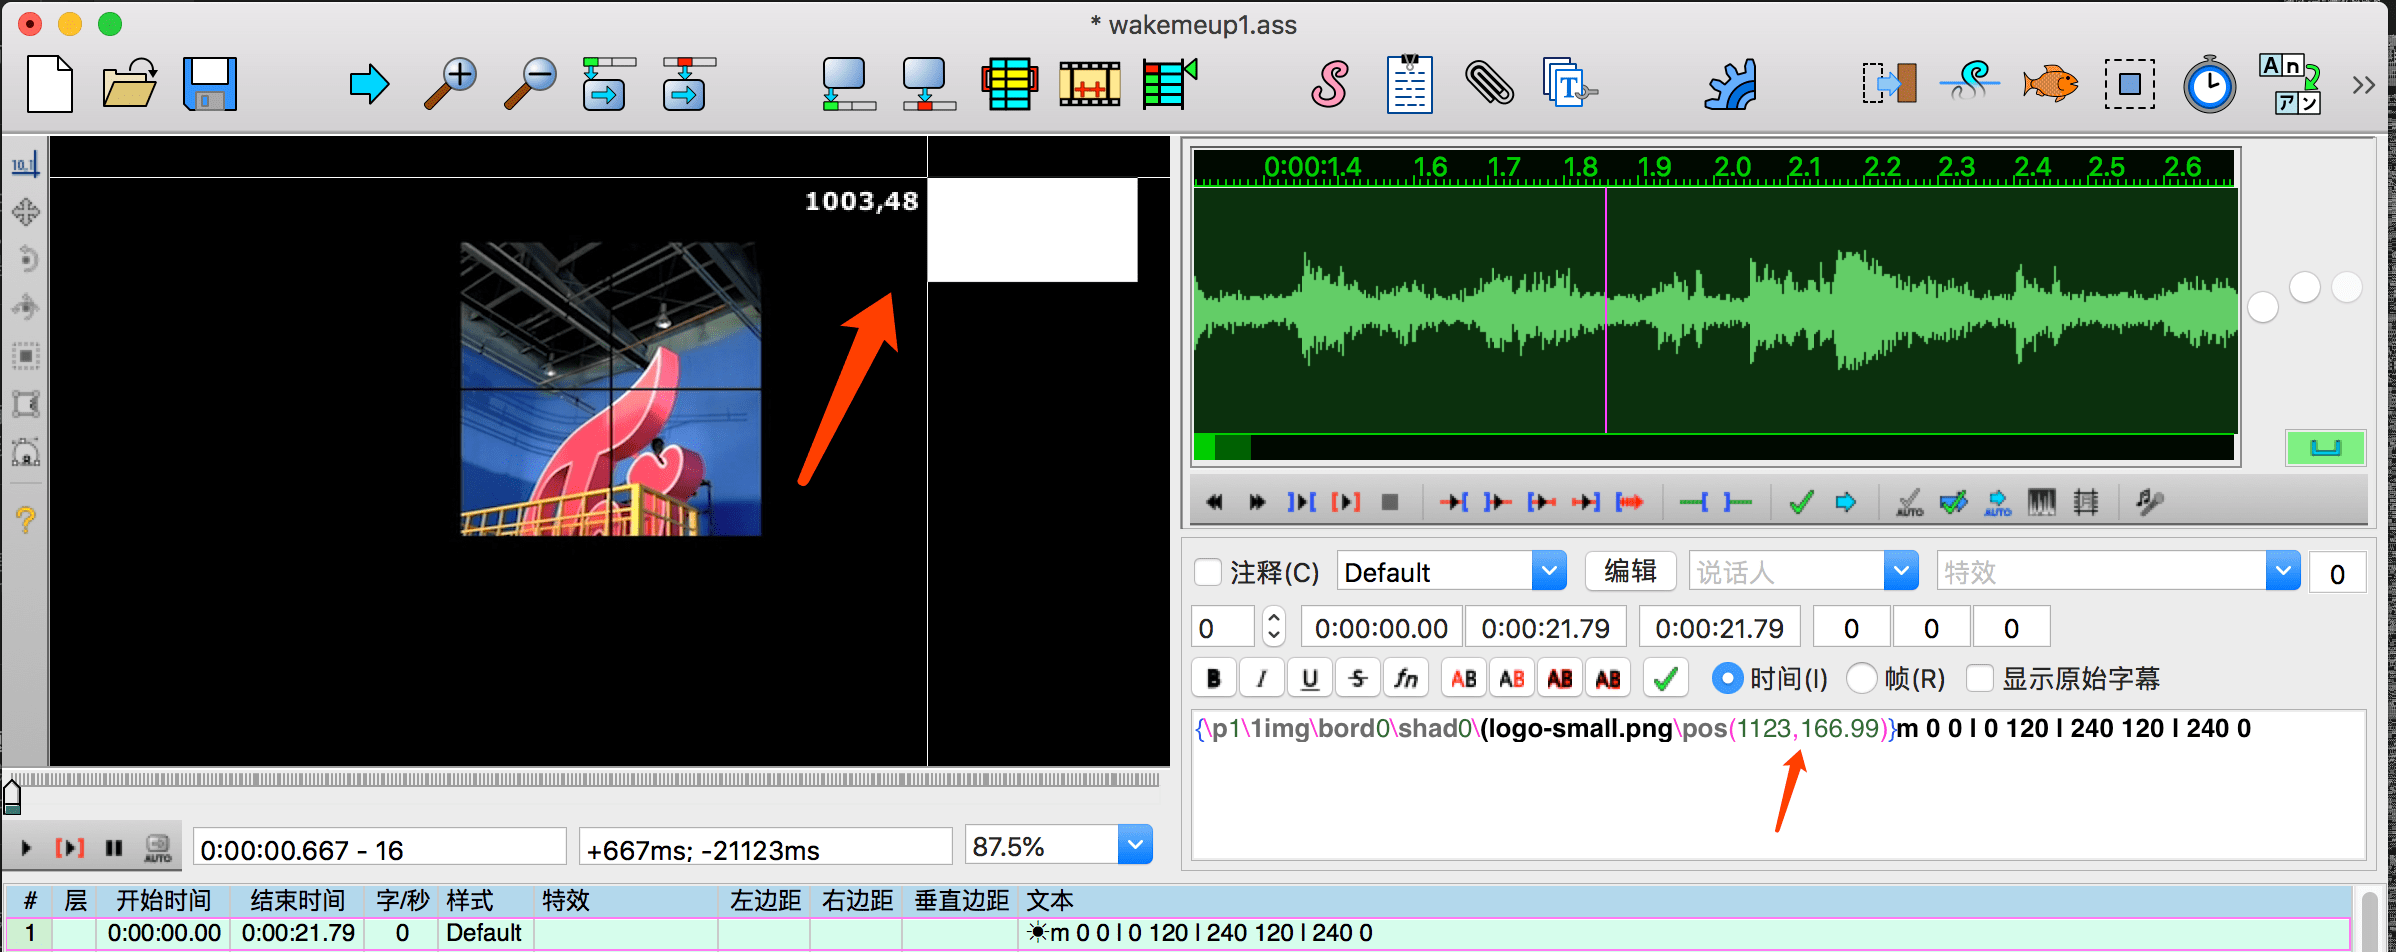Select the 帧(R) frame radio button

(x=1861, y=678)
